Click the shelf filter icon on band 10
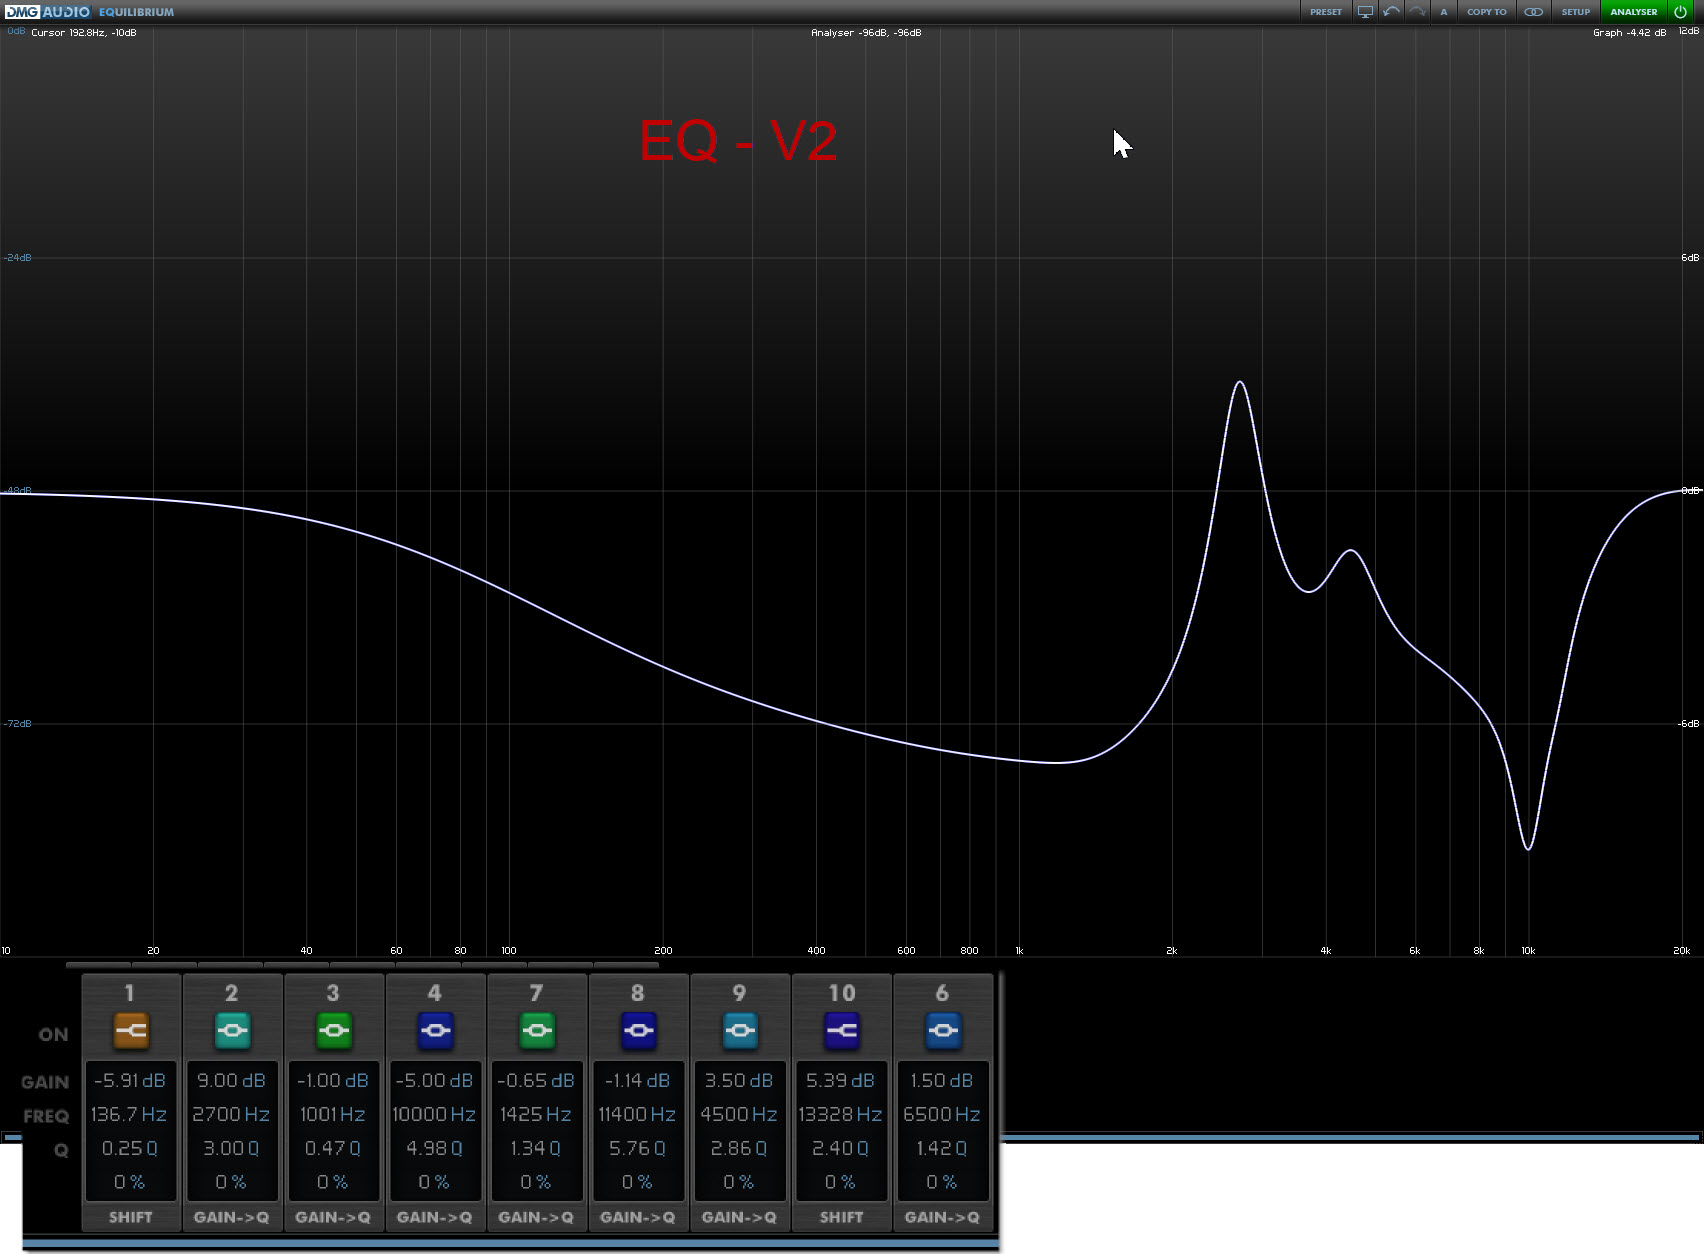The height and width of the screenshot is (1254, 1704). pos(841,1030)
